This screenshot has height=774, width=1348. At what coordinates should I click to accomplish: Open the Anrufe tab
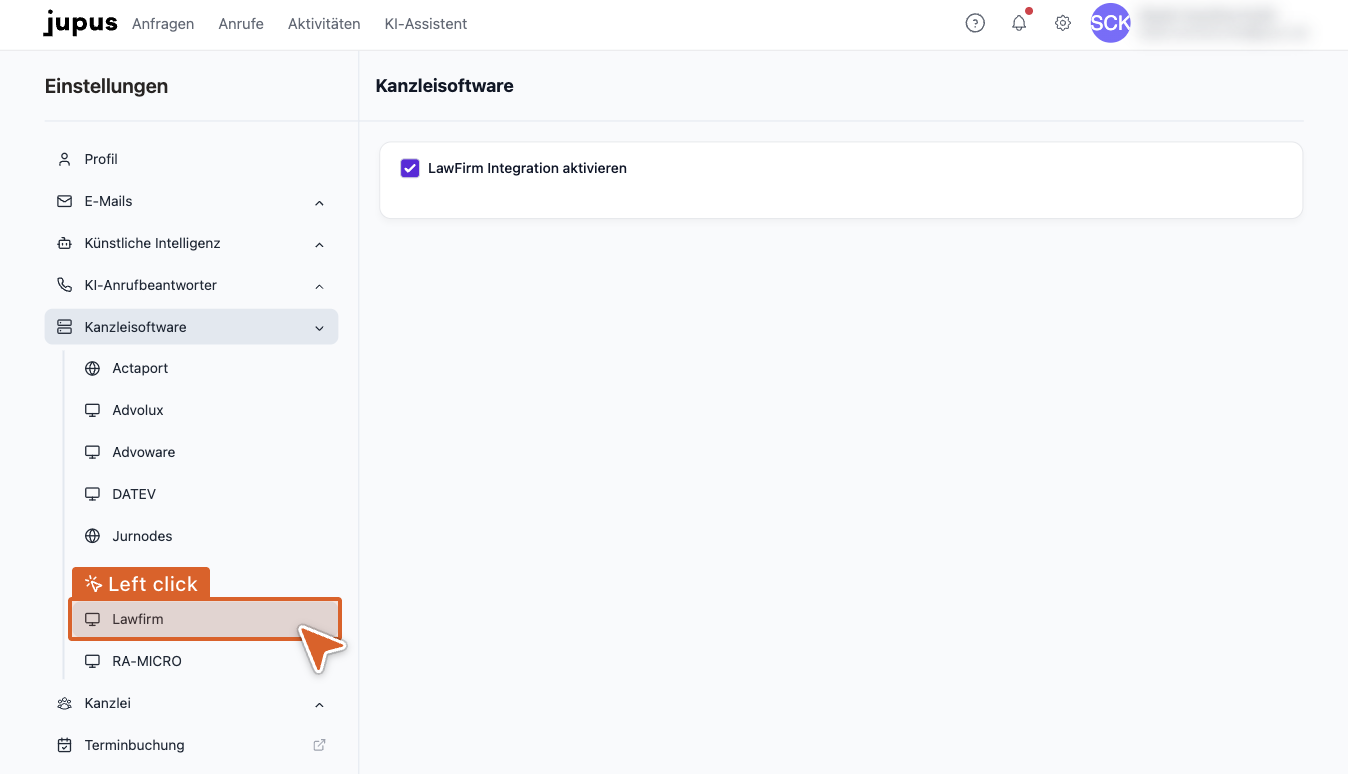pos(241,24)
